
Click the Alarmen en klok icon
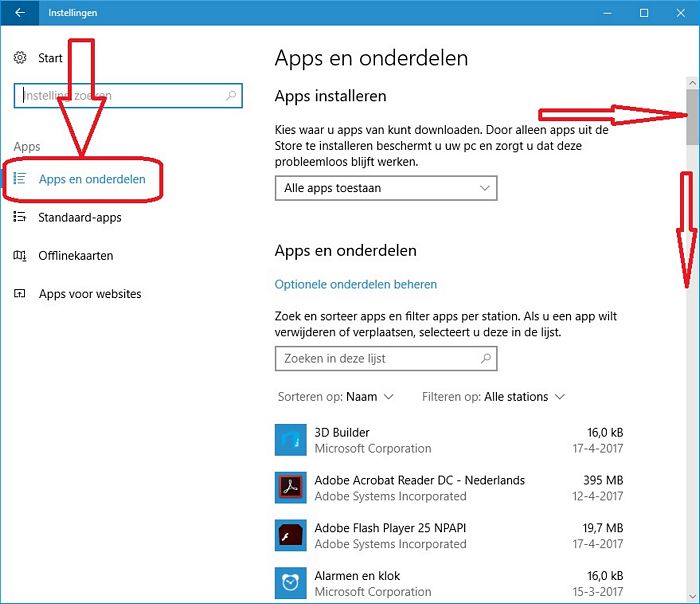click(x=290, y=582)
